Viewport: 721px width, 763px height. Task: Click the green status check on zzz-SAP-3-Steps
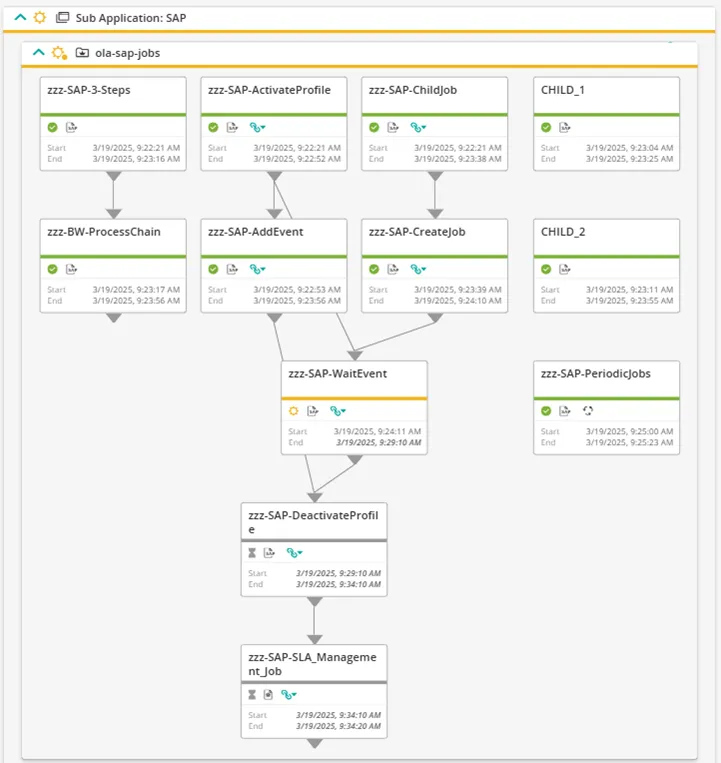pos(53,127)
